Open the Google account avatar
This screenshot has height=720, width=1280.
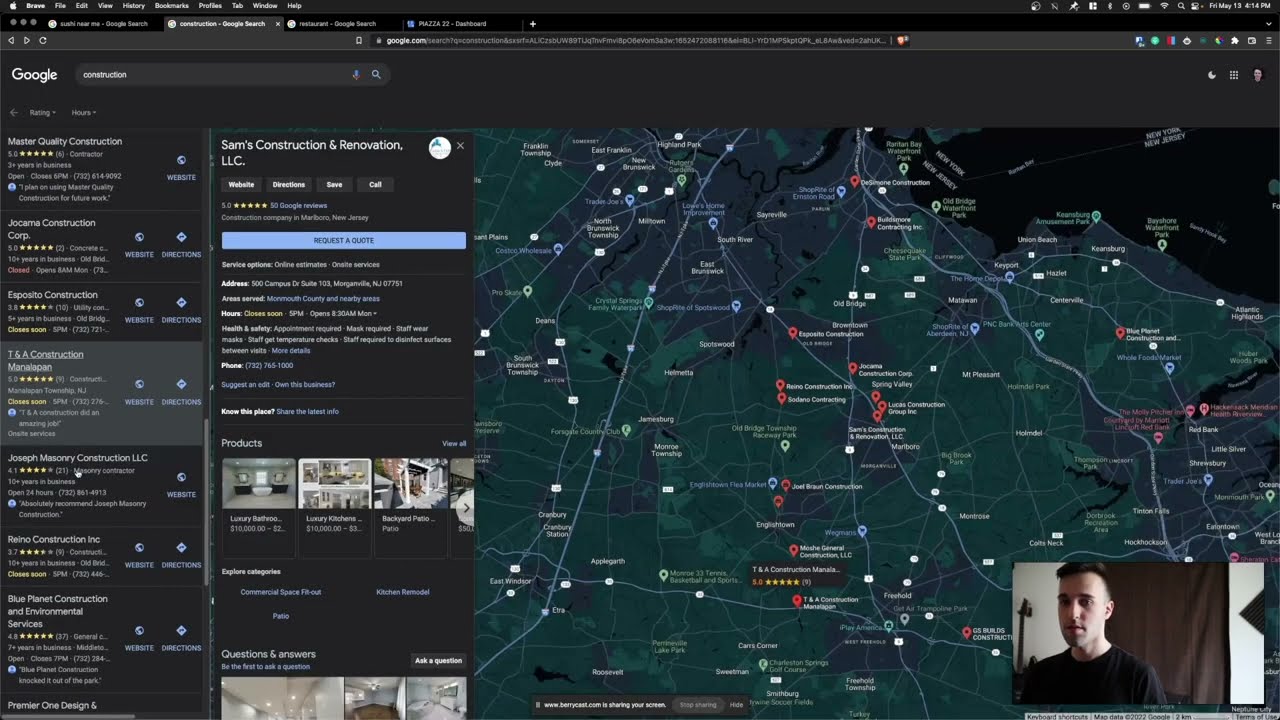coord(1258,75)
